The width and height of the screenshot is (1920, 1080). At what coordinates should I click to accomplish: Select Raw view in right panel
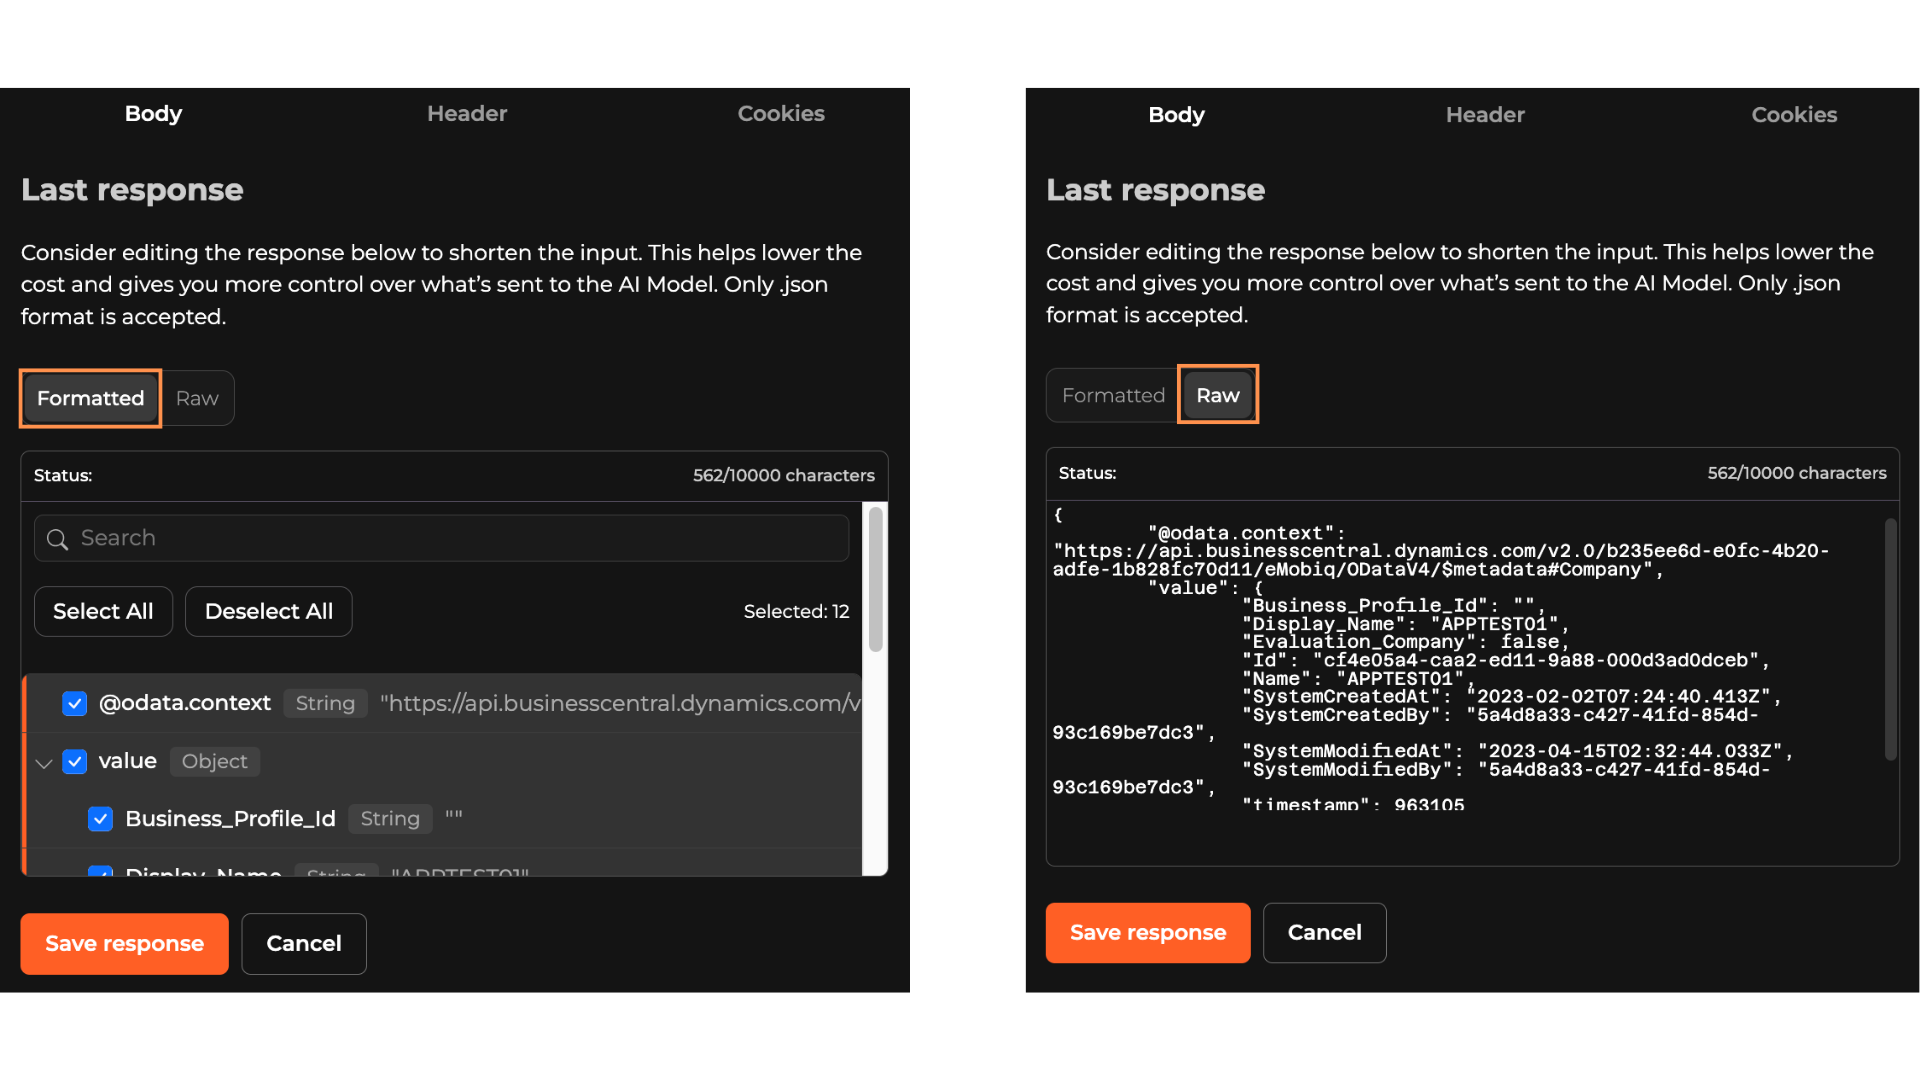1217,395
